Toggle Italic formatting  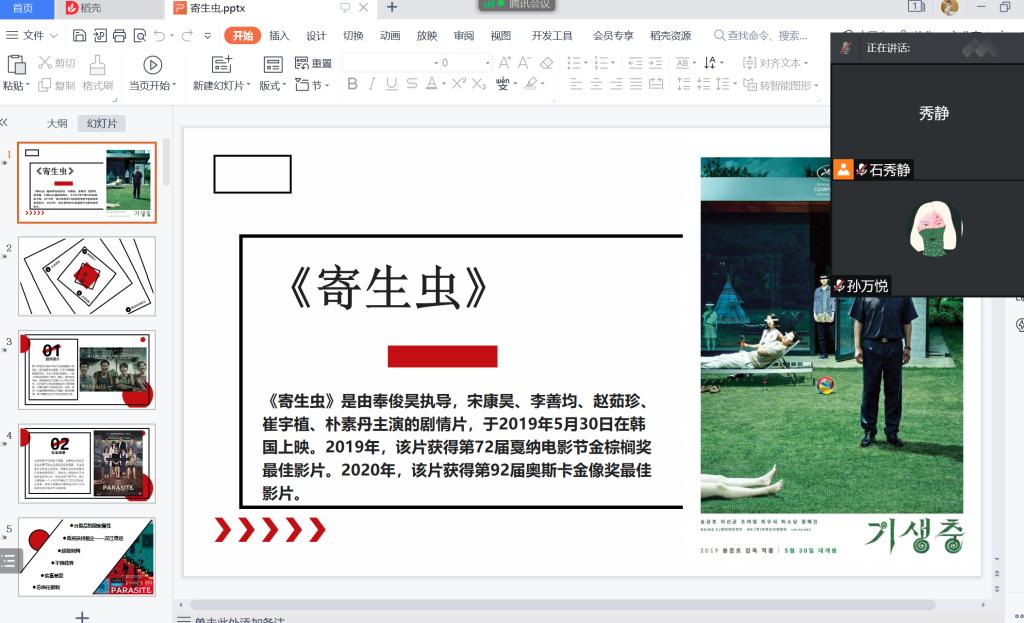pos(372,84)
